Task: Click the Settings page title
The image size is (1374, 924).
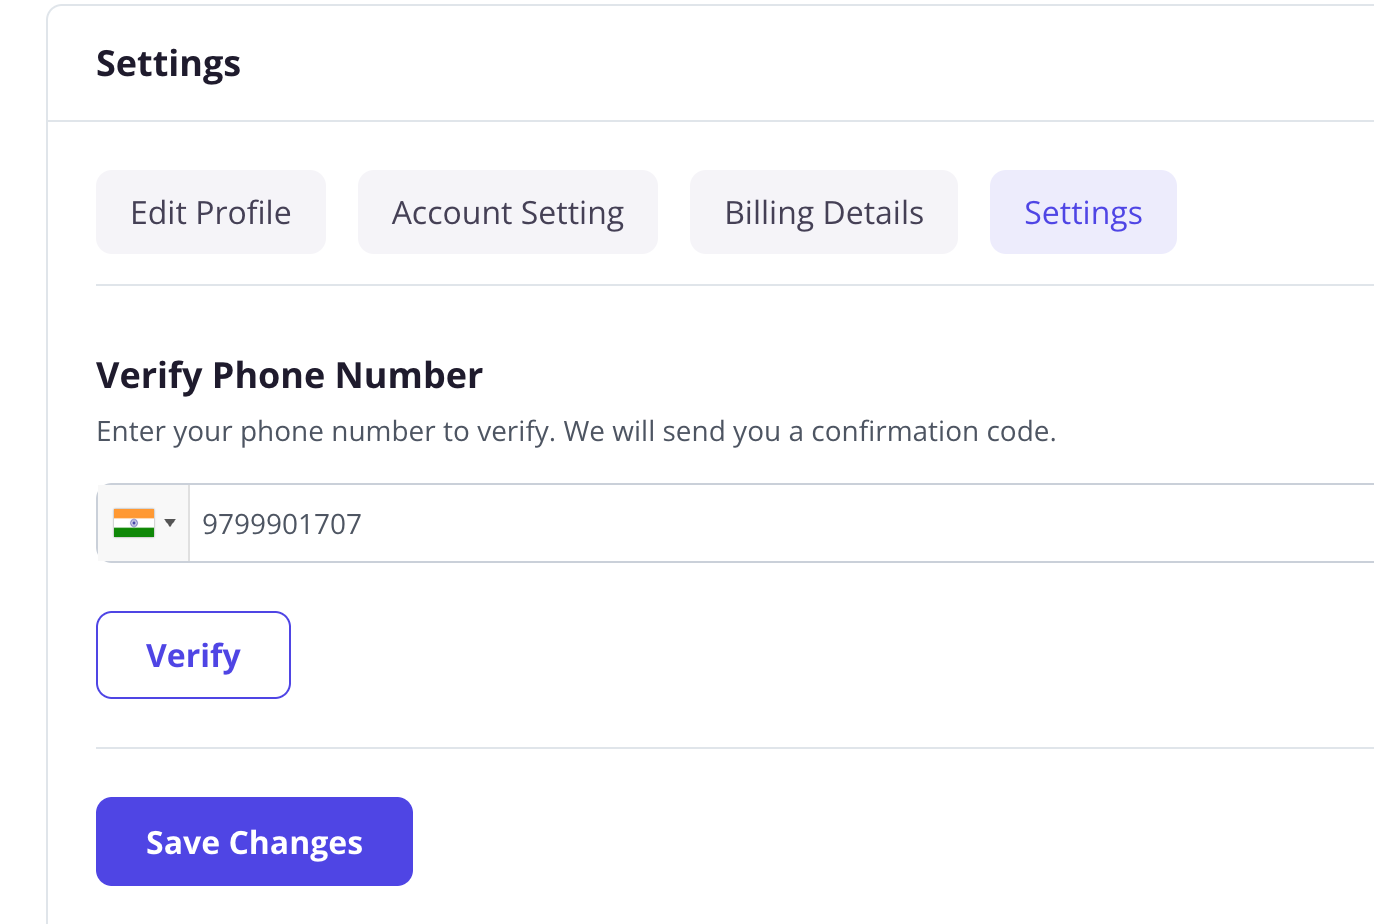Action: [x=168, y=64]
